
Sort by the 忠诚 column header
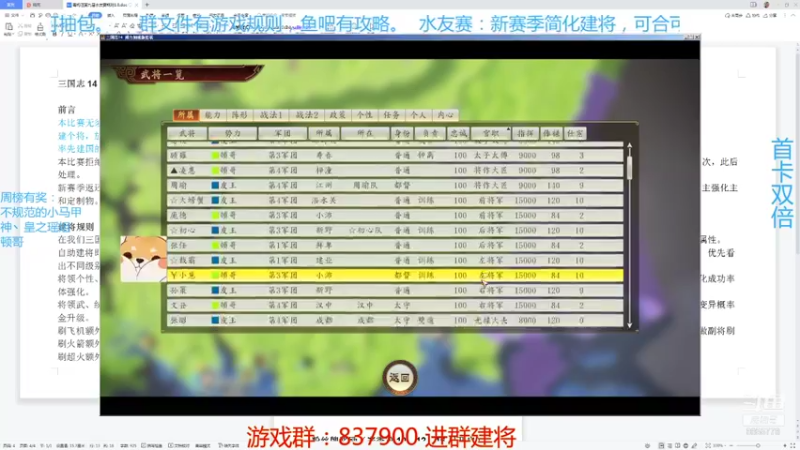point(458,133)
